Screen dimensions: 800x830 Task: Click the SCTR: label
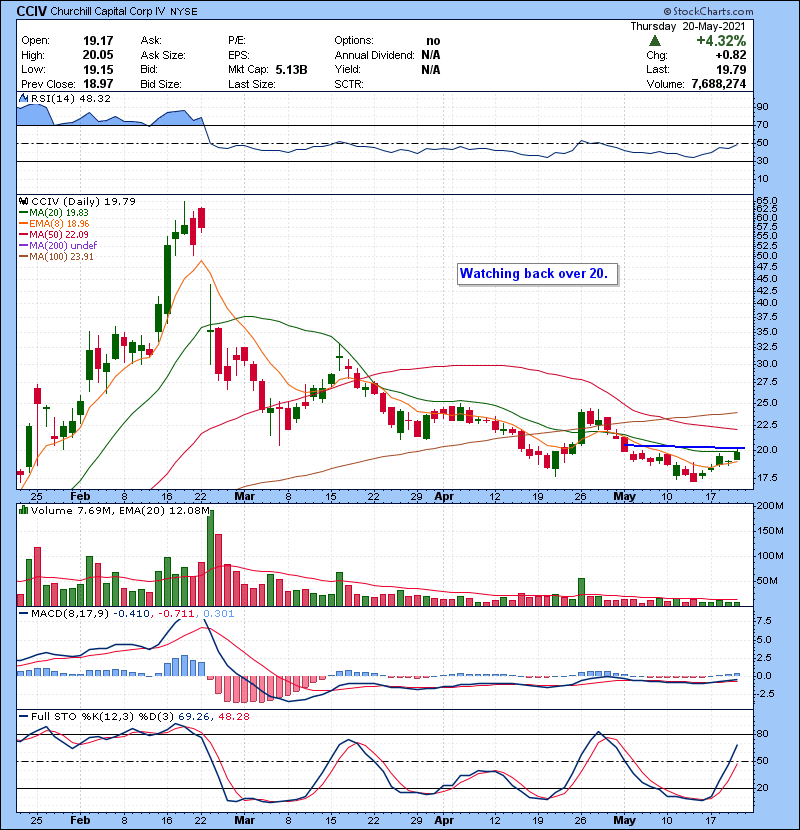349,84
